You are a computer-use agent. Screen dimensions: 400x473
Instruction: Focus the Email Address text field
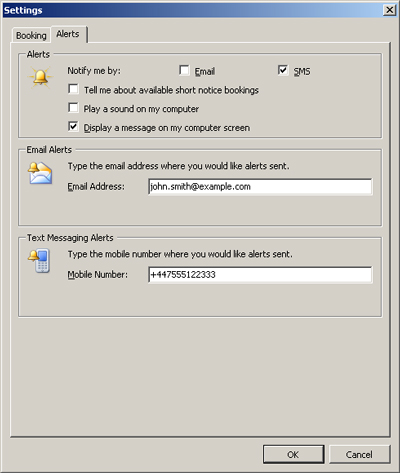click(260, 187)
